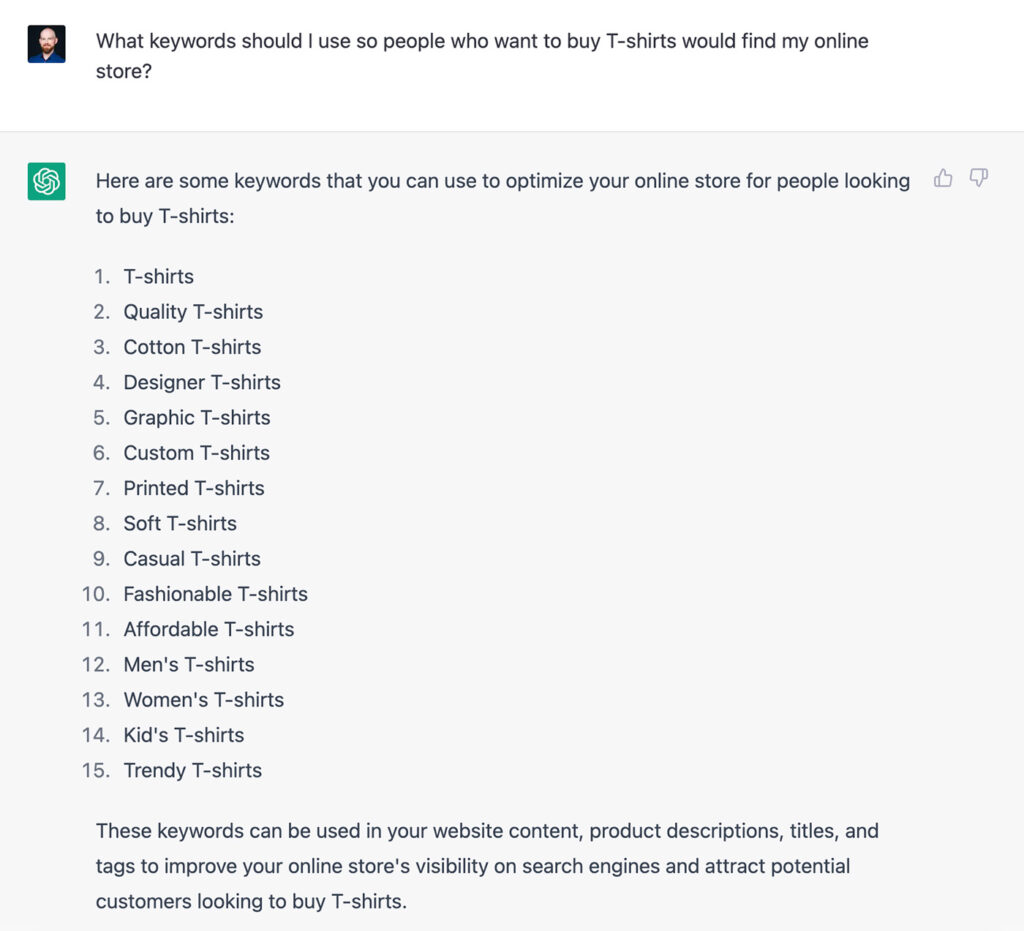Image resolution: width=1024 pixels, height=931 pixels.
Task: Click "Fashionable T-shirts" list item
Action: (x=216, y=593)
